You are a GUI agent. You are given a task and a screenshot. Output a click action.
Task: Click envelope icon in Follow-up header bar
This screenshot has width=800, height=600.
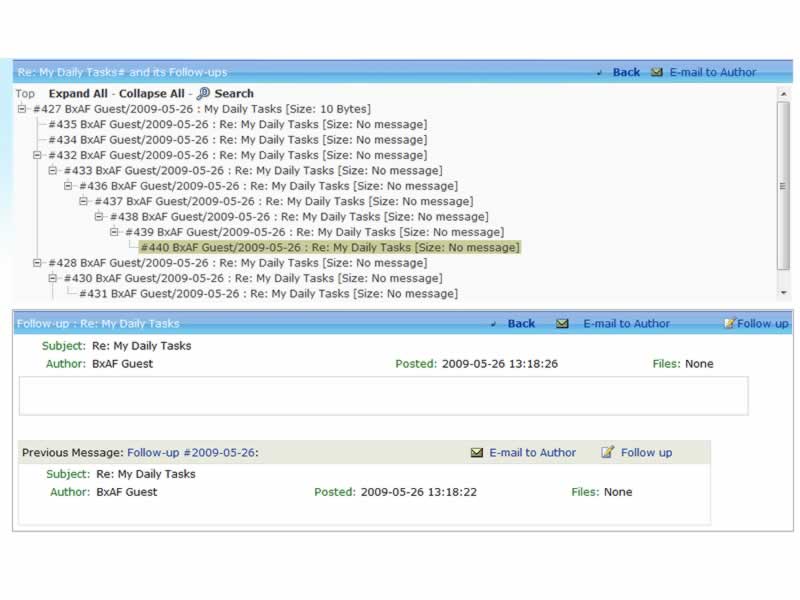562,324
